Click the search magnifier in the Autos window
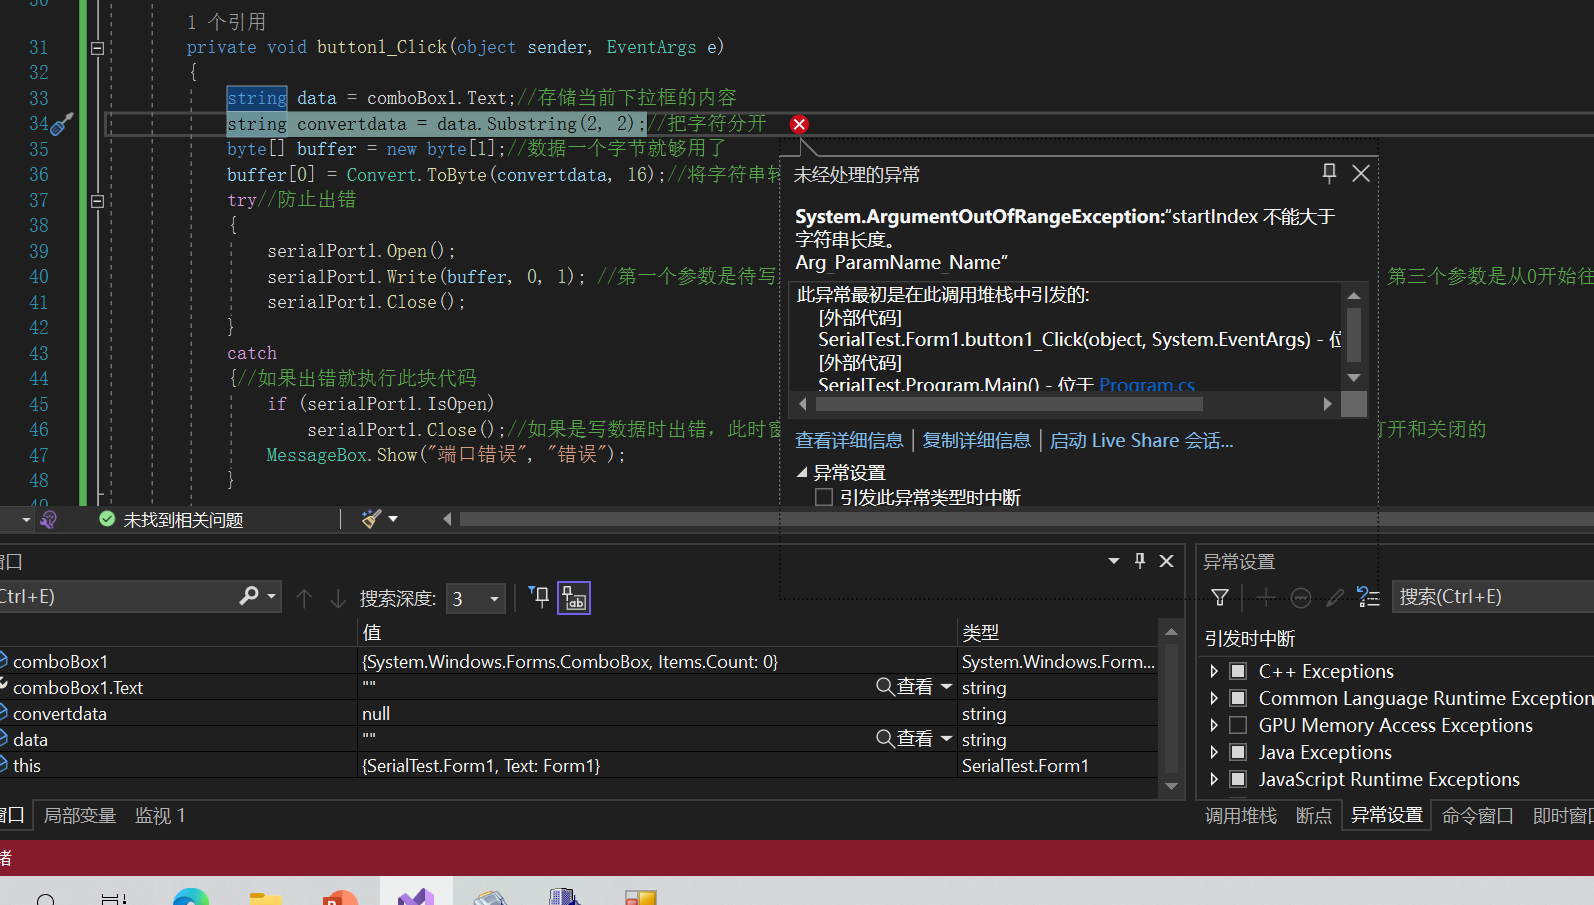Screen dimensions: 1594x905 tap(249, 596)
